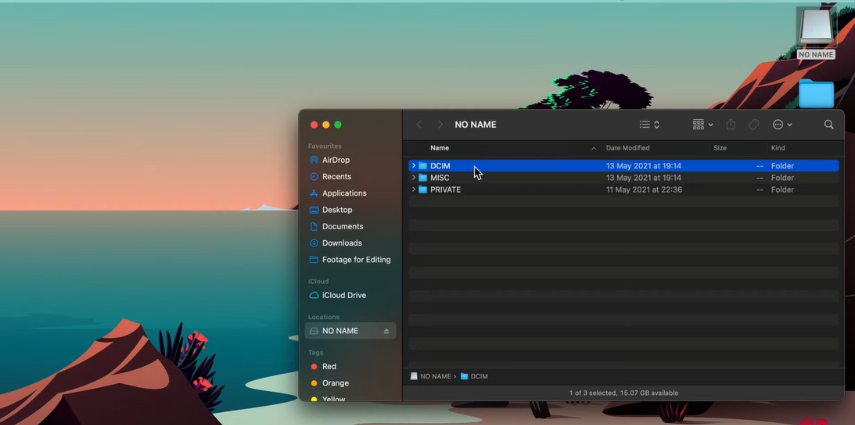Select the Downloads sidebar item
Image resolution: width=855 pixels, height=425 pixels.
click(341, 243)
